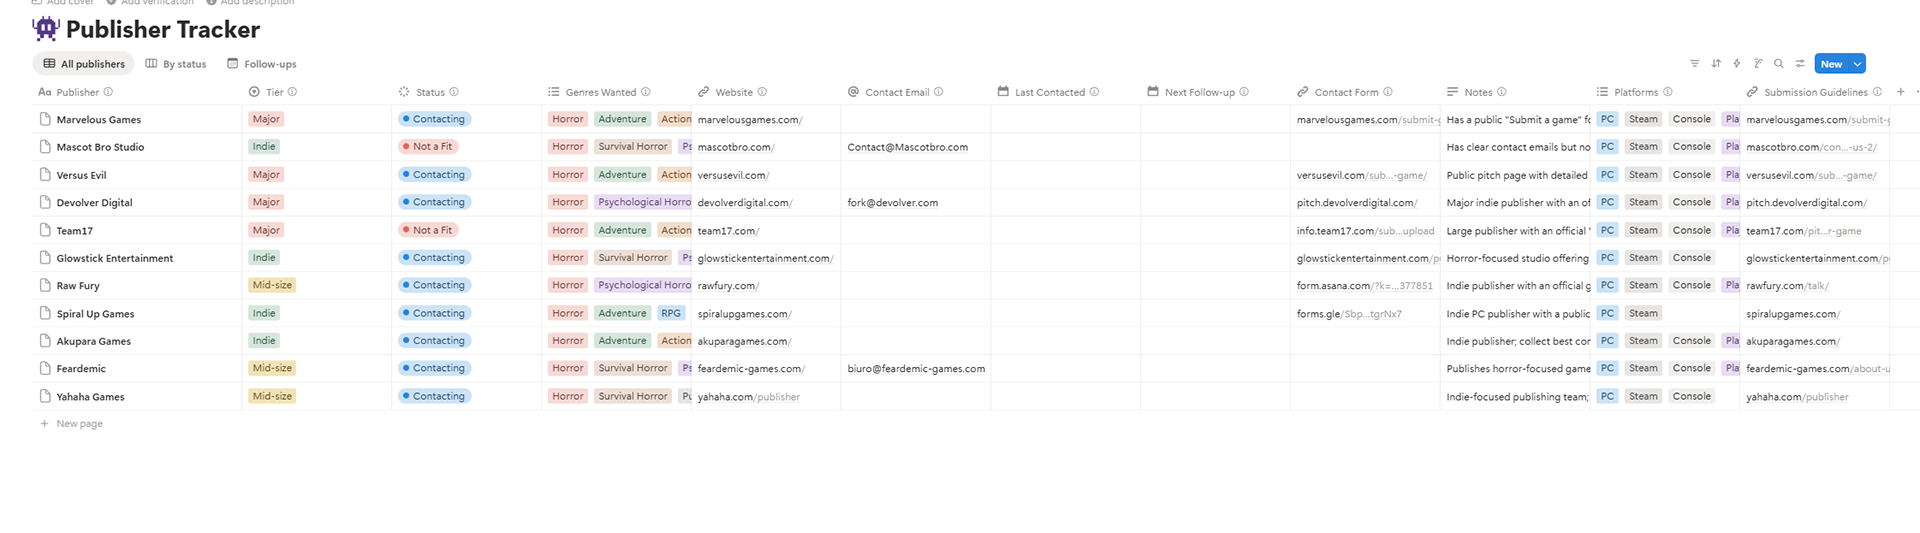Click the Genres Wanted column header
1920x533 pixels.
pos(600,92)
